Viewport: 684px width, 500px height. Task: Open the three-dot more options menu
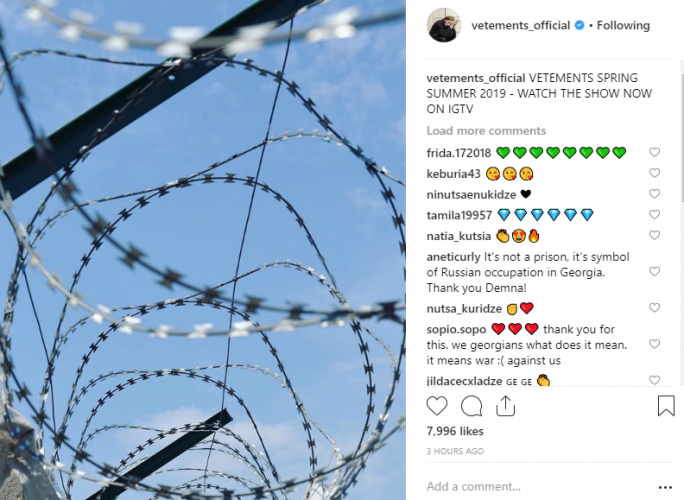(665, 487)
